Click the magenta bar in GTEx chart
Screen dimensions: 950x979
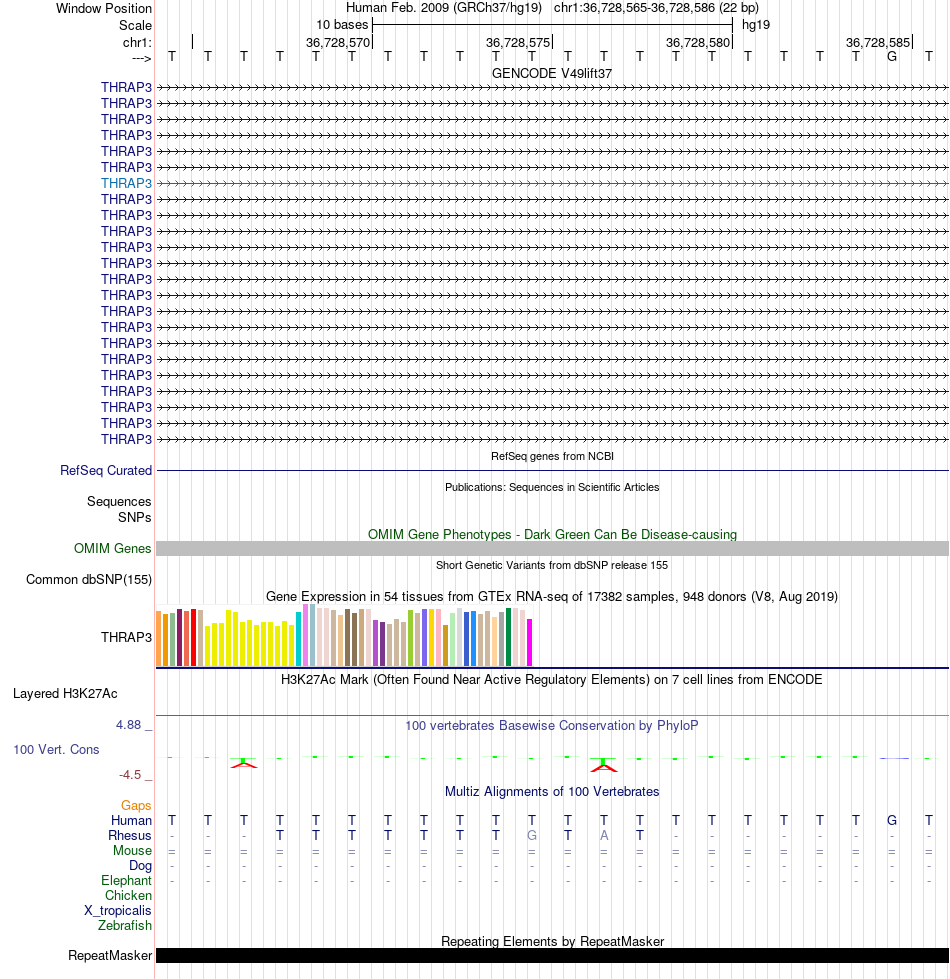530,642
